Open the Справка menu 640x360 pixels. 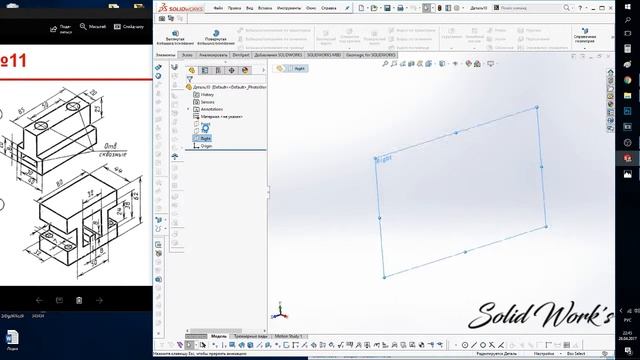[329, 8]
